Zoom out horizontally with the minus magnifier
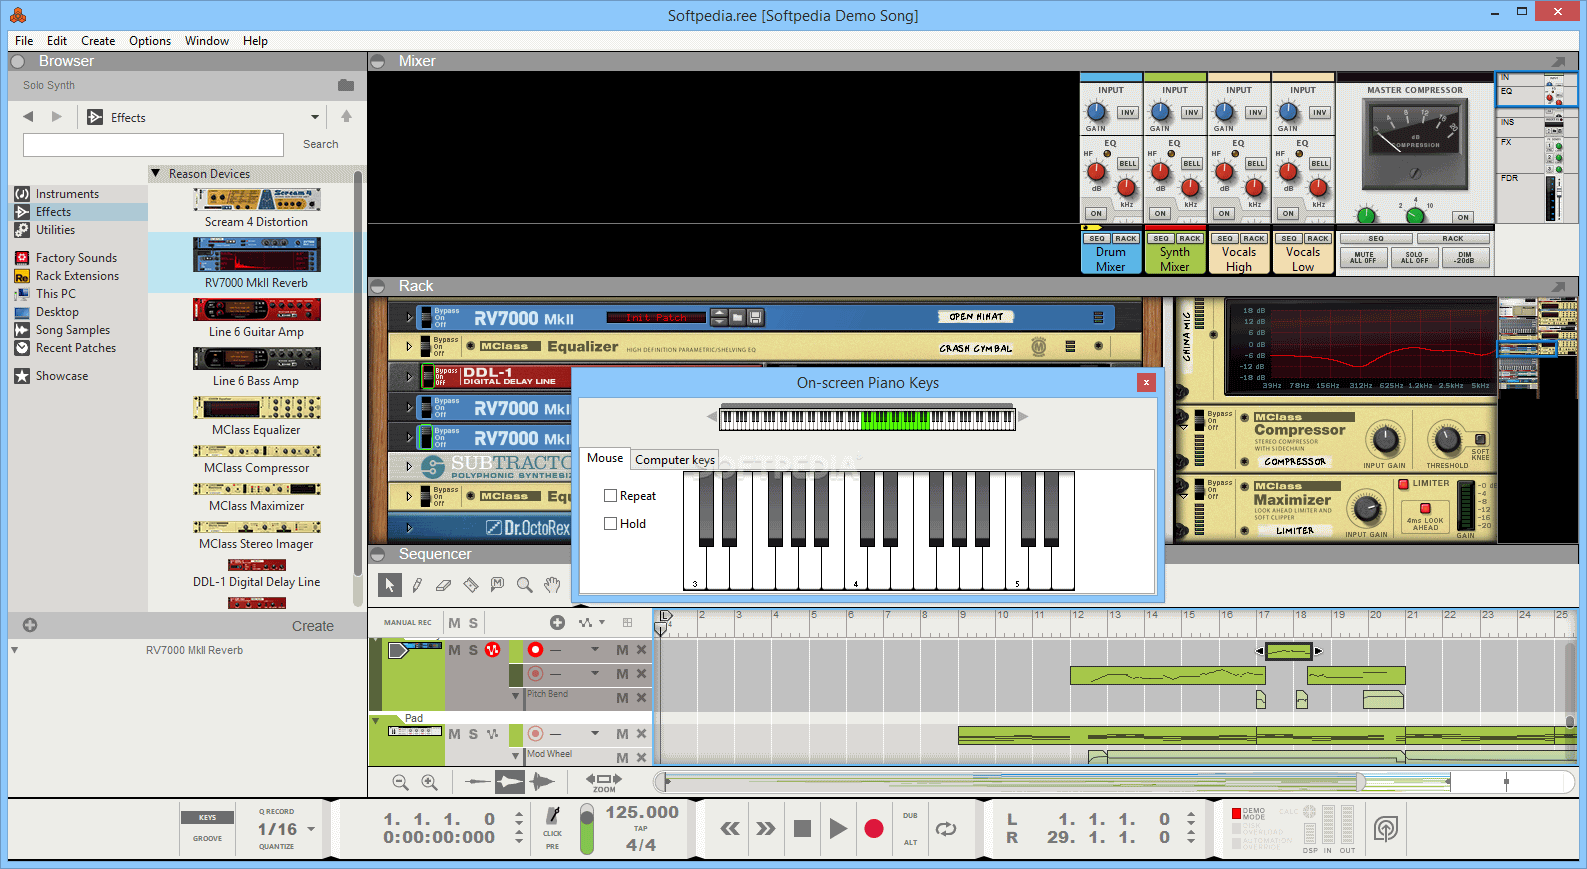This screenshot has width=1587, height=869. (x=400, y=782)
